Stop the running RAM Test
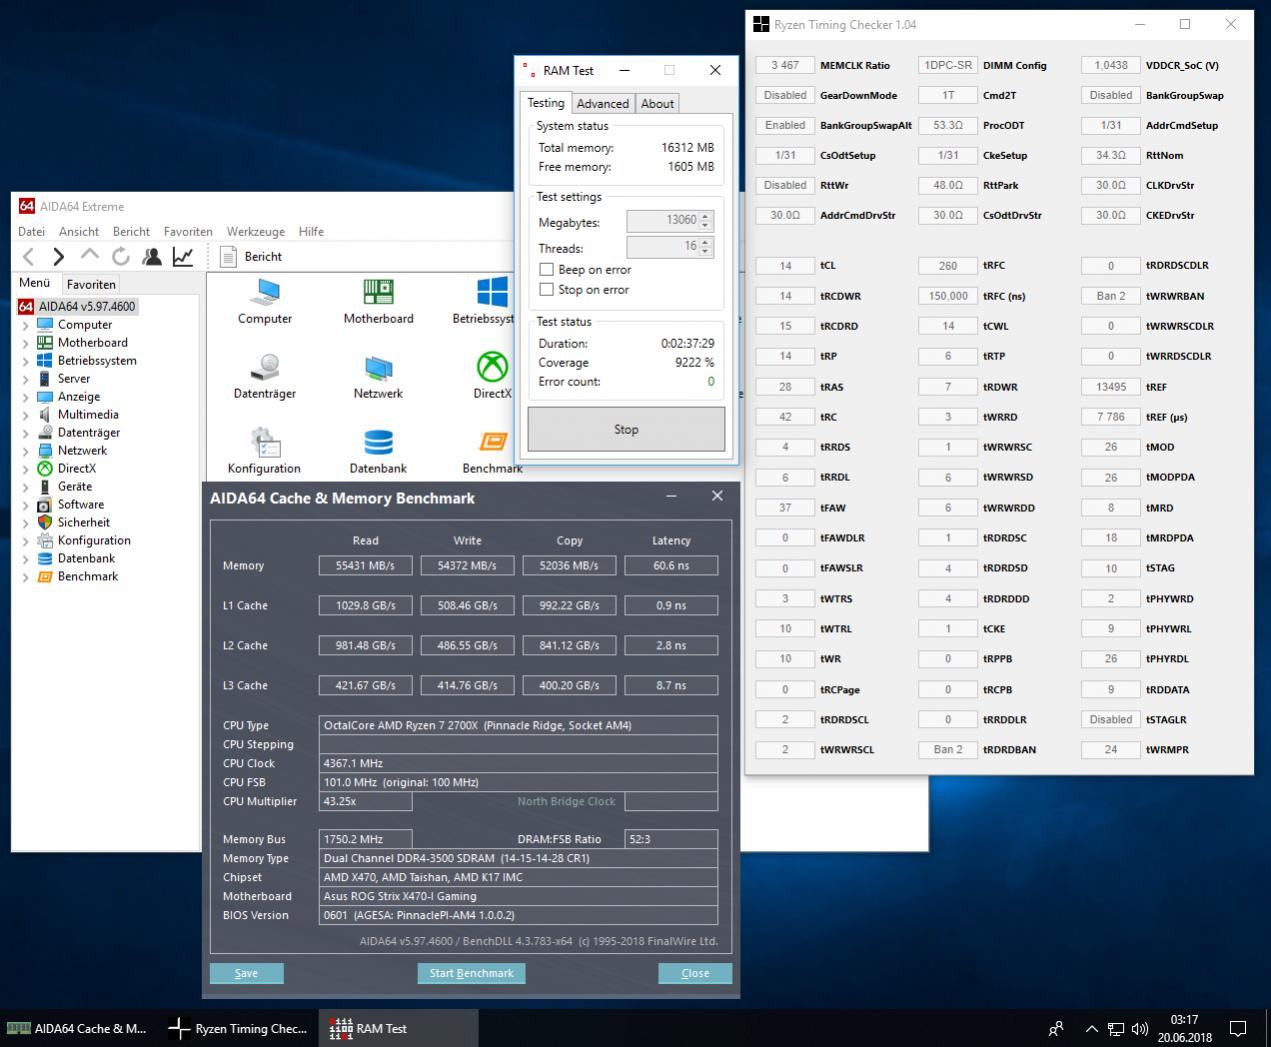This screenshot has height=1047, width=1271. [626, 429]
